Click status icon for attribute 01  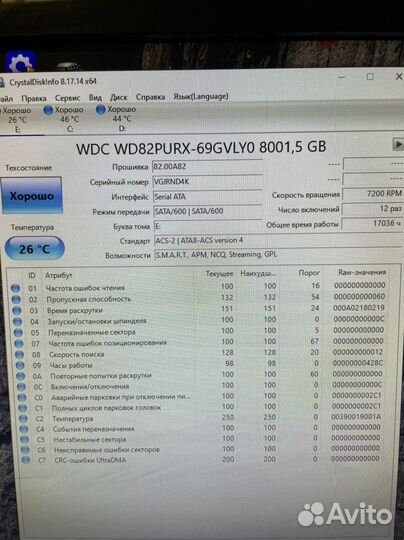pyautogui.click(x=15, y=288)
